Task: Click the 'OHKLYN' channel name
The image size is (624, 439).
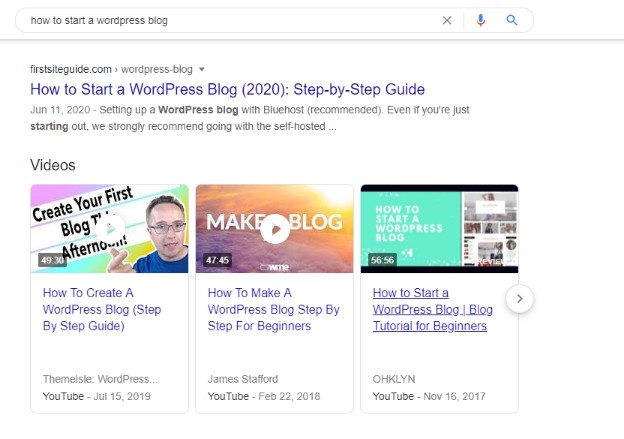Action: [394, 379]
